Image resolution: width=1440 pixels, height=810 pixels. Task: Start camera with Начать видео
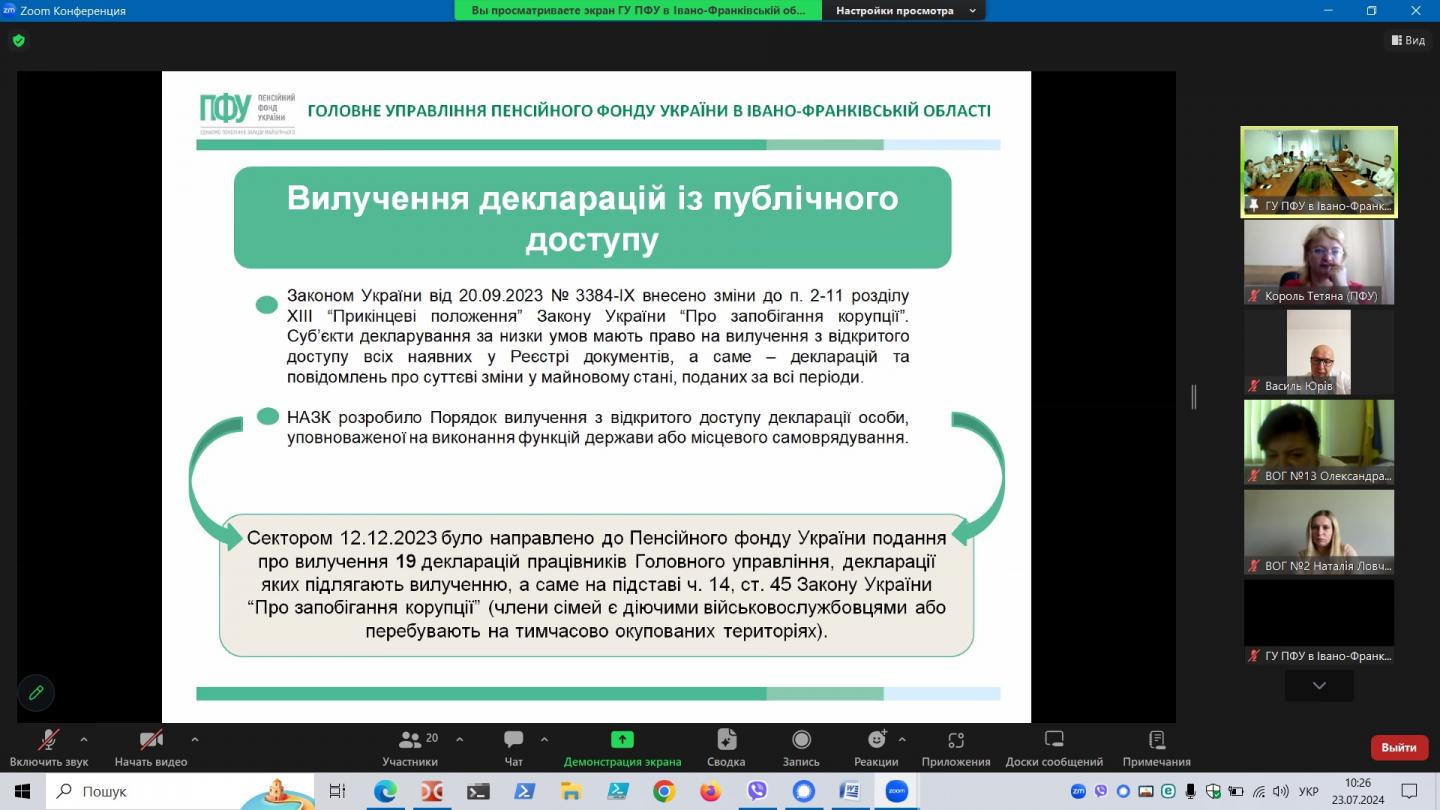click(x=151, y=748)
